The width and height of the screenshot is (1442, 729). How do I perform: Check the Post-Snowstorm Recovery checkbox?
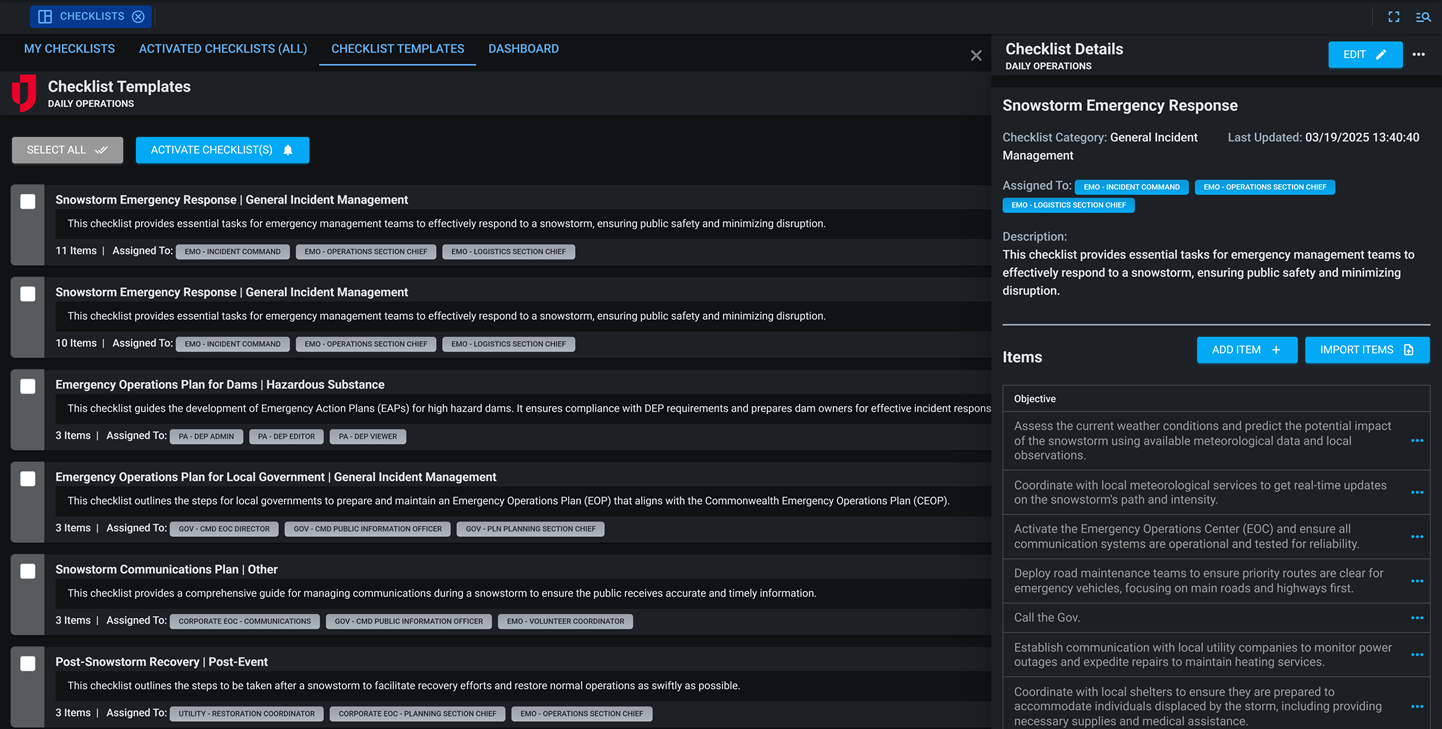click(27, 662)
